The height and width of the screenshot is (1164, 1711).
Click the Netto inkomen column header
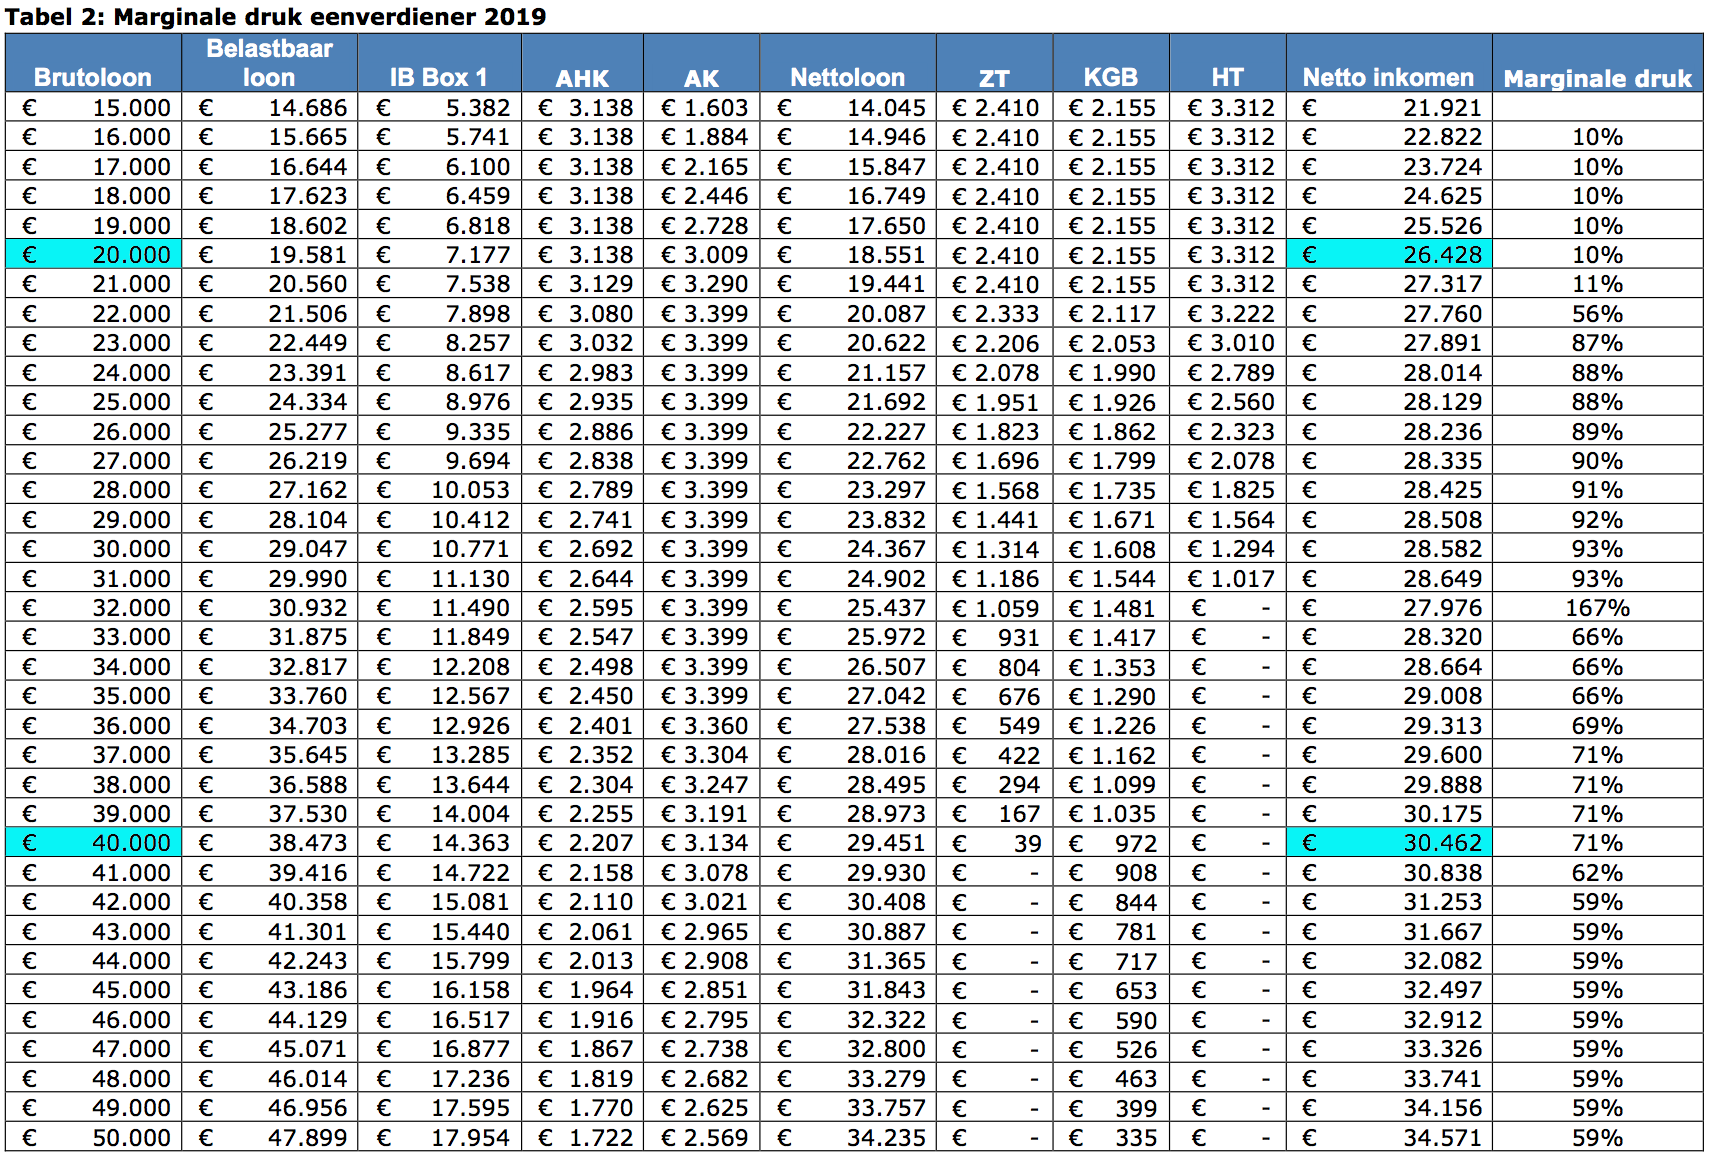[x=1388, y=77]
